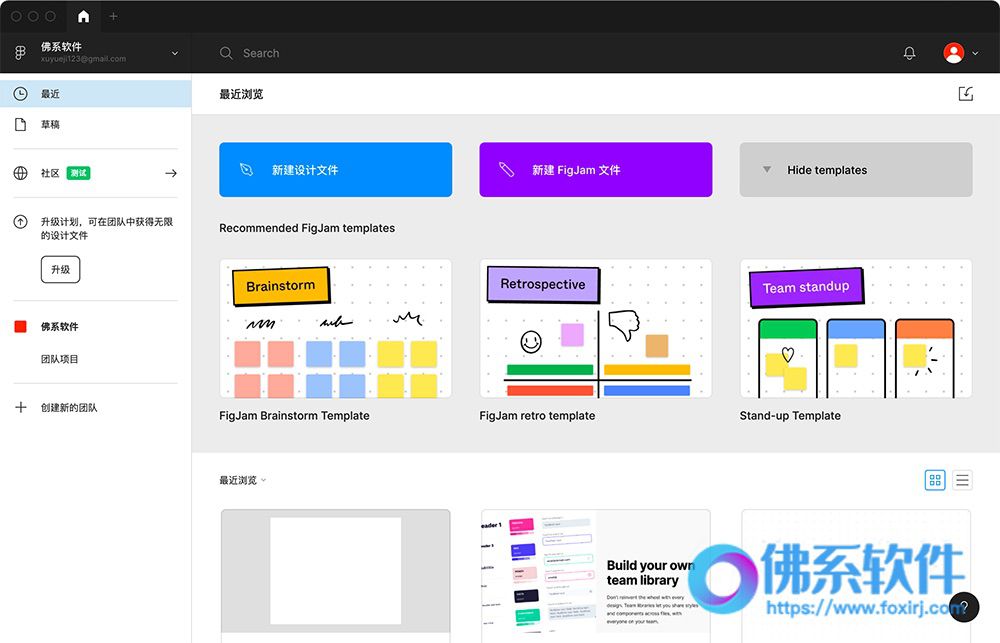Switch to grid view
The image size is (1000, 643).
tap(935, 480)
